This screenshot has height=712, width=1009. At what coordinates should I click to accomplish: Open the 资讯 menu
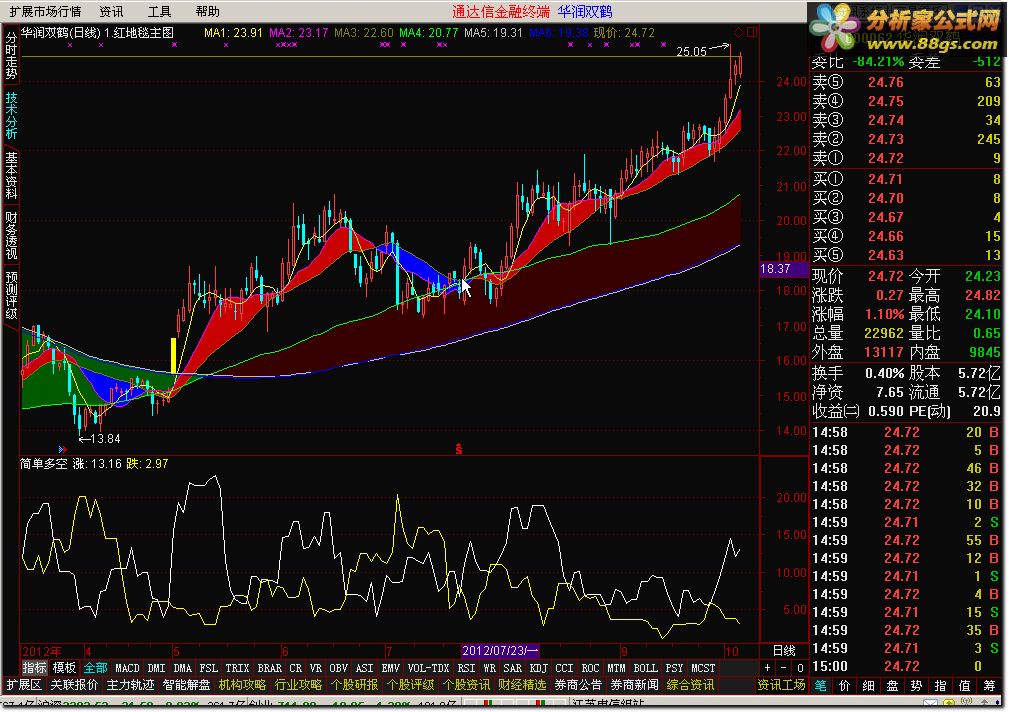click(111, 12)
